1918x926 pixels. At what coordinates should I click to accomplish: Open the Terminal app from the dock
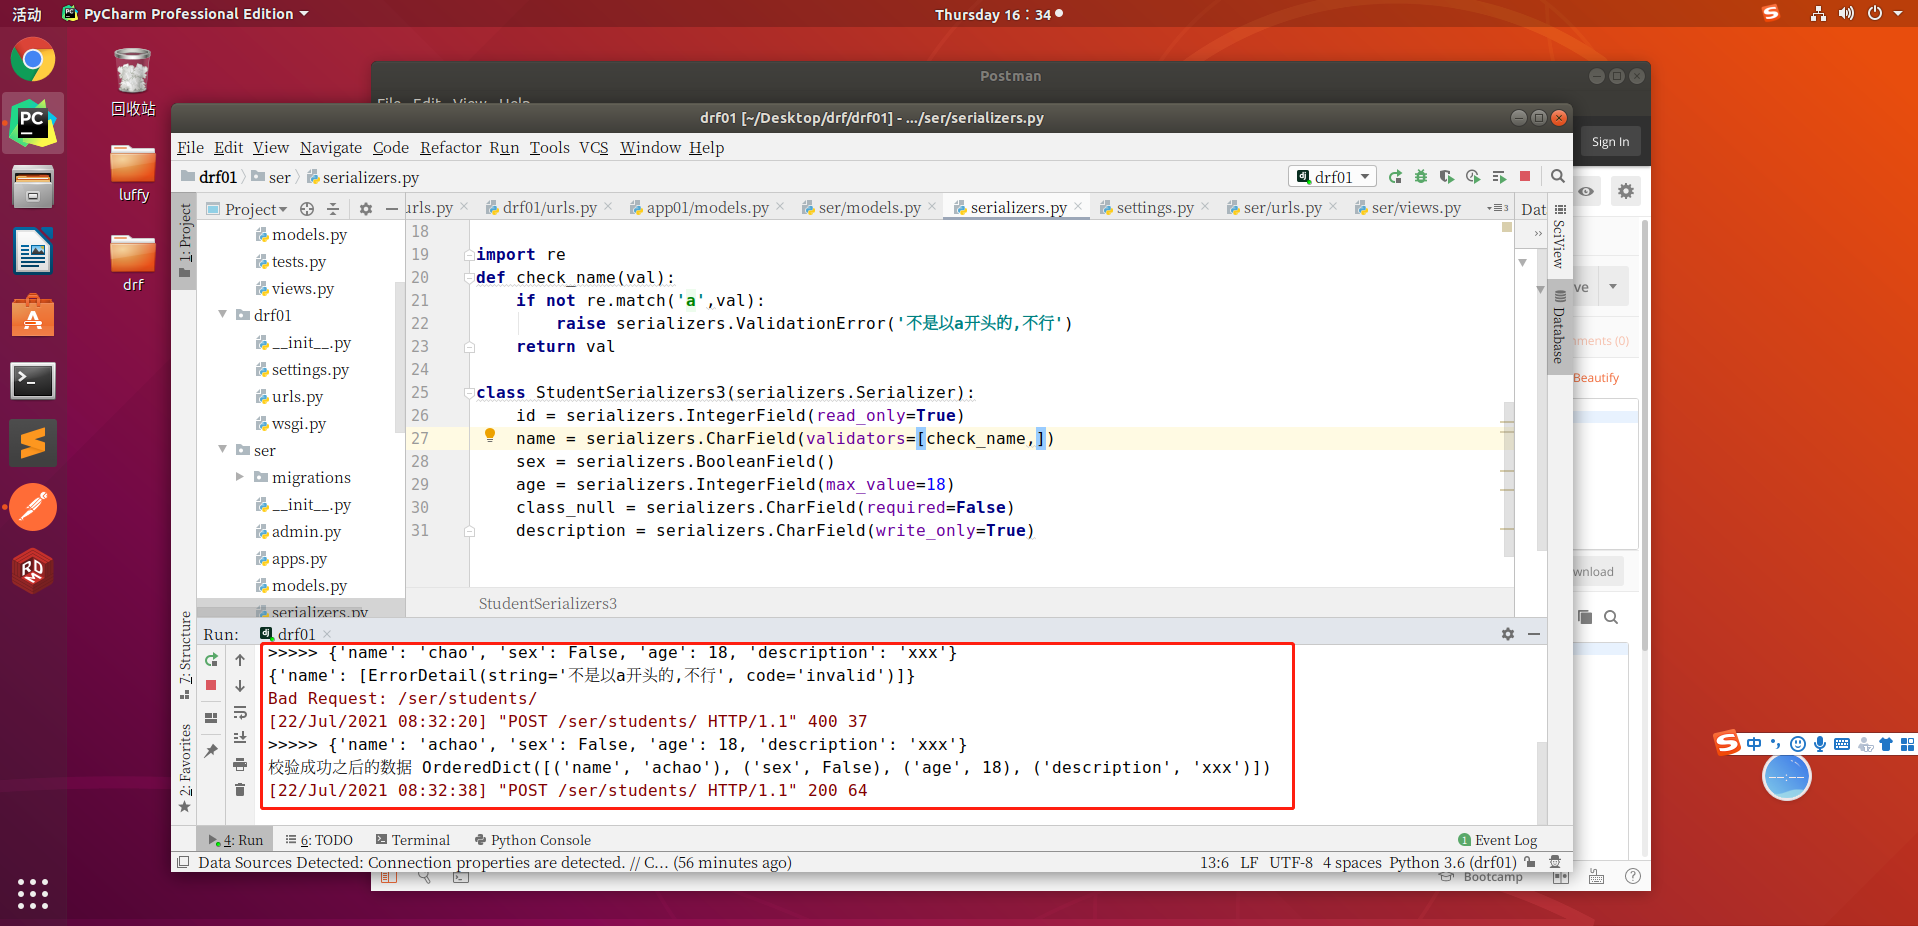[33, 381]
